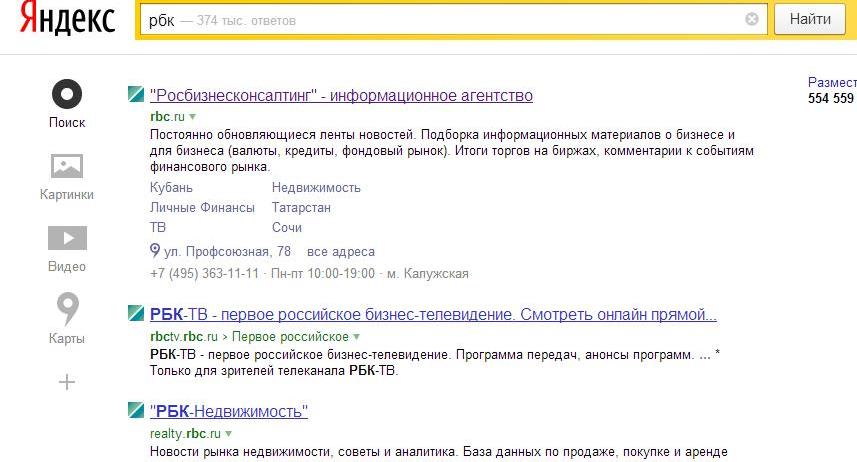The width and height of the screenshot is (857, 462).
Task: Open the Татарстан sitelink
Action: click(x=301, y=208)
